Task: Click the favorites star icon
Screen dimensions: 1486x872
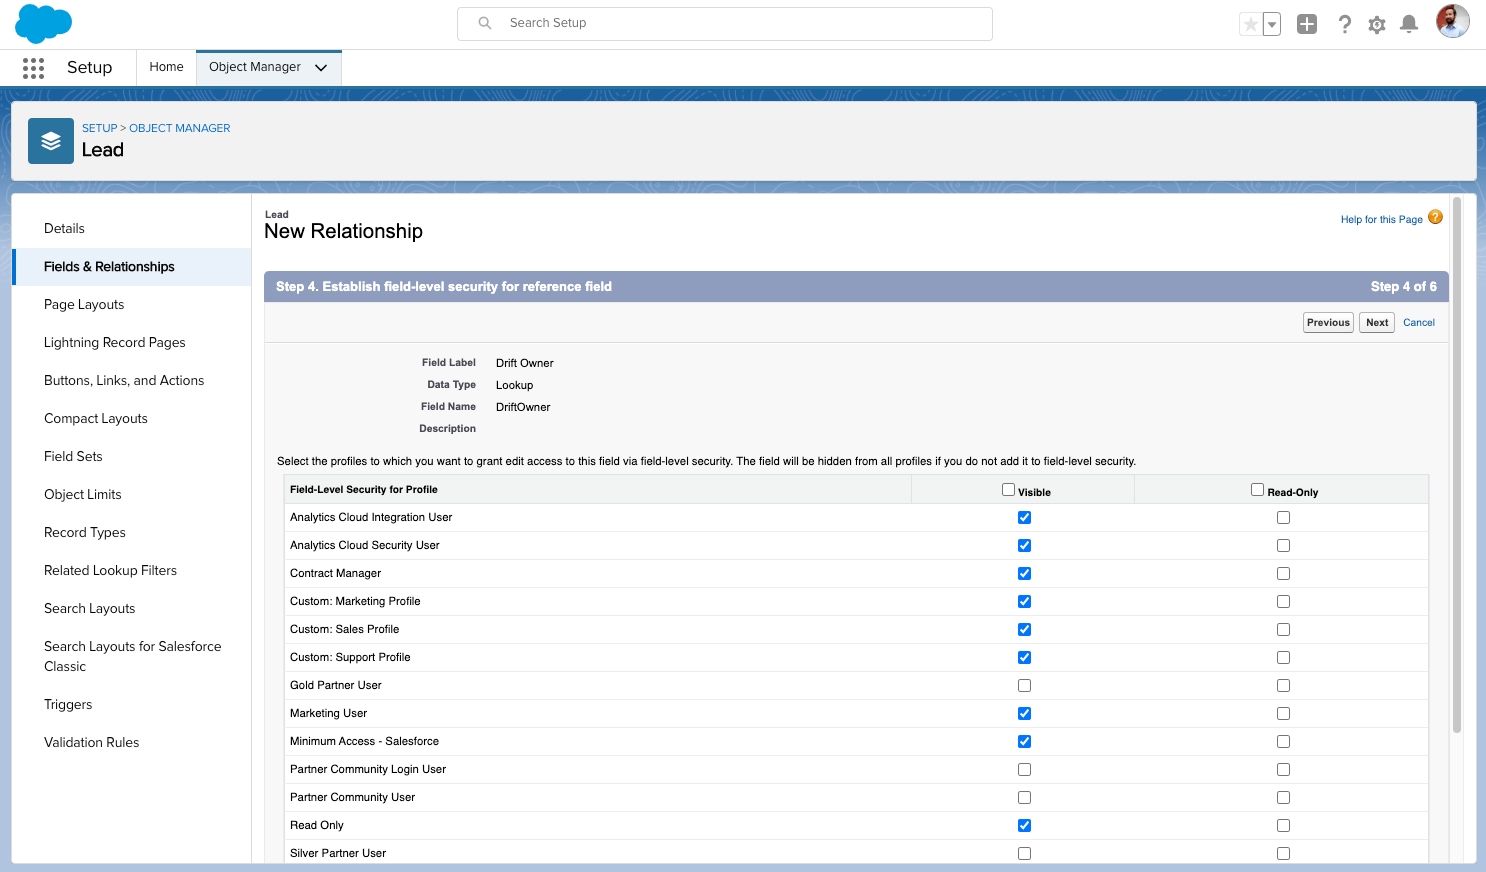Action: (1250, 24)
